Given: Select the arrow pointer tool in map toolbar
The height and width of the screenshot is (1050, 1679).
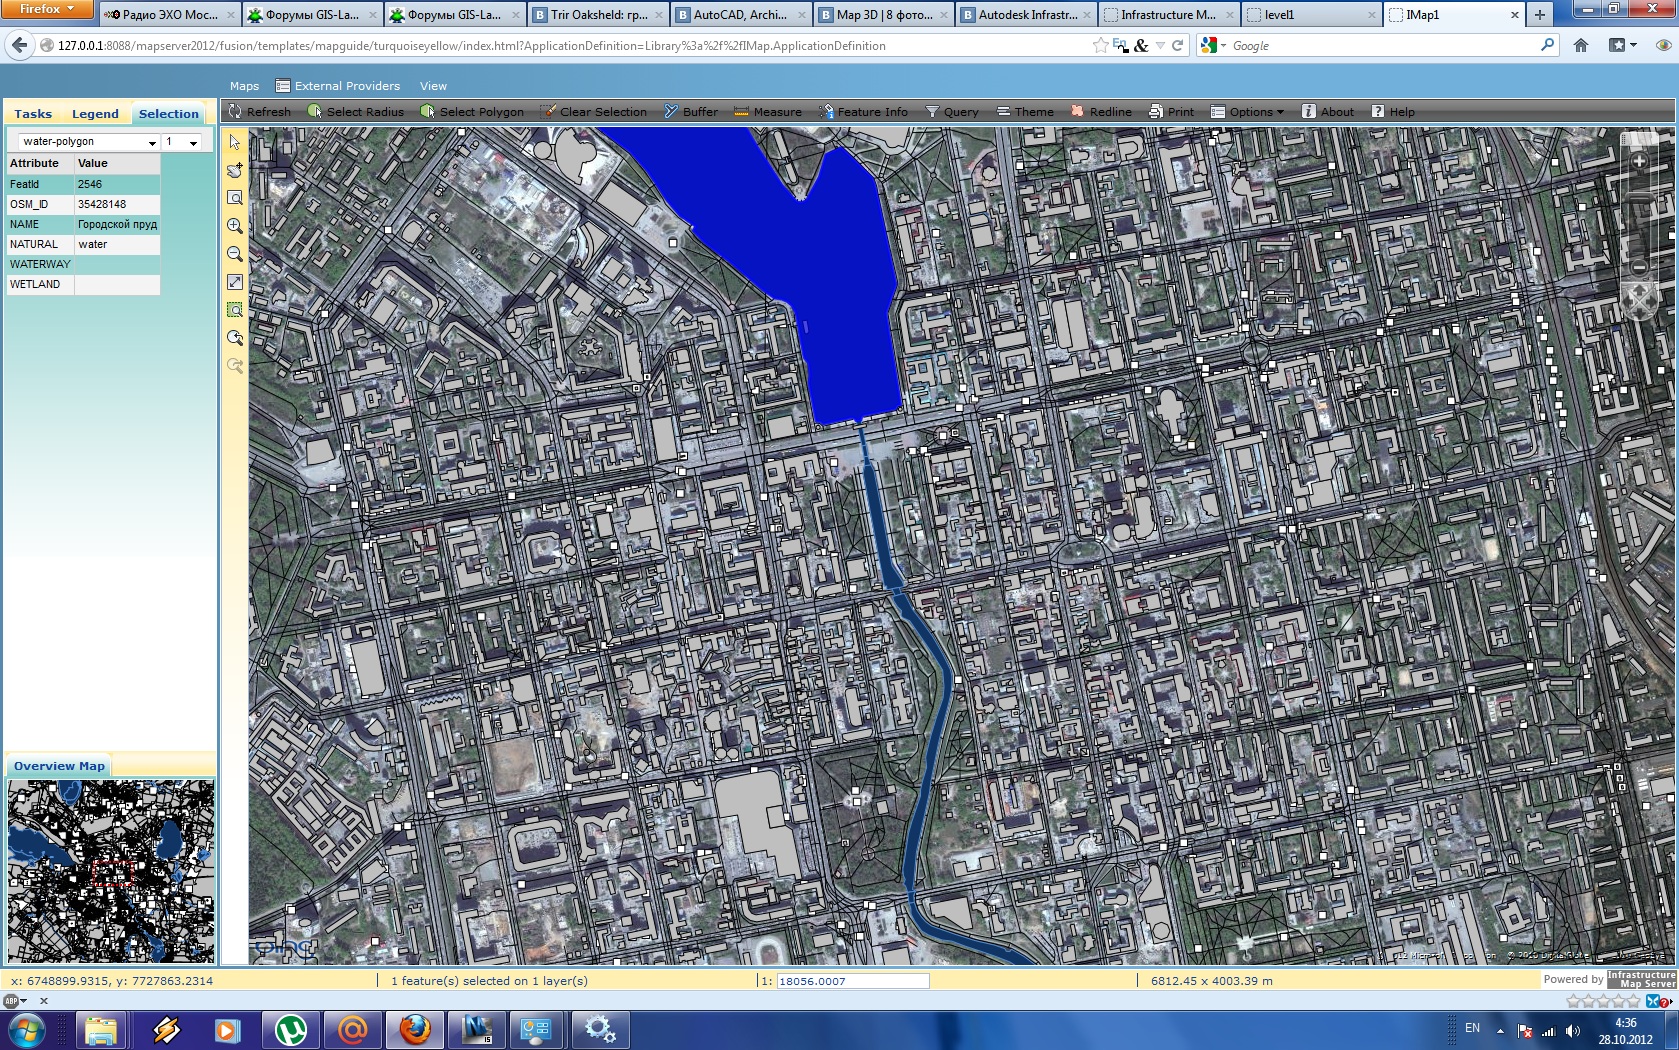Looking at the screenshot, I should [x=235, y=142].
